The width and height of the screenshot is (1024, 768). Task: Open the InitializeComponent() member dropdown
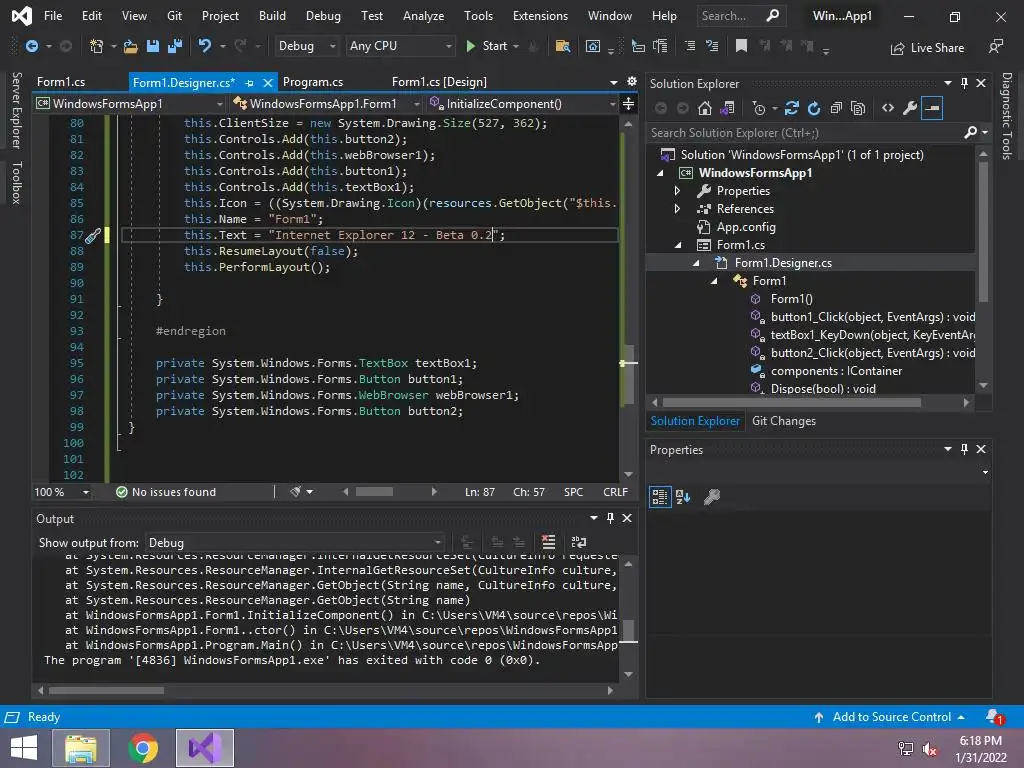point(522,104)
